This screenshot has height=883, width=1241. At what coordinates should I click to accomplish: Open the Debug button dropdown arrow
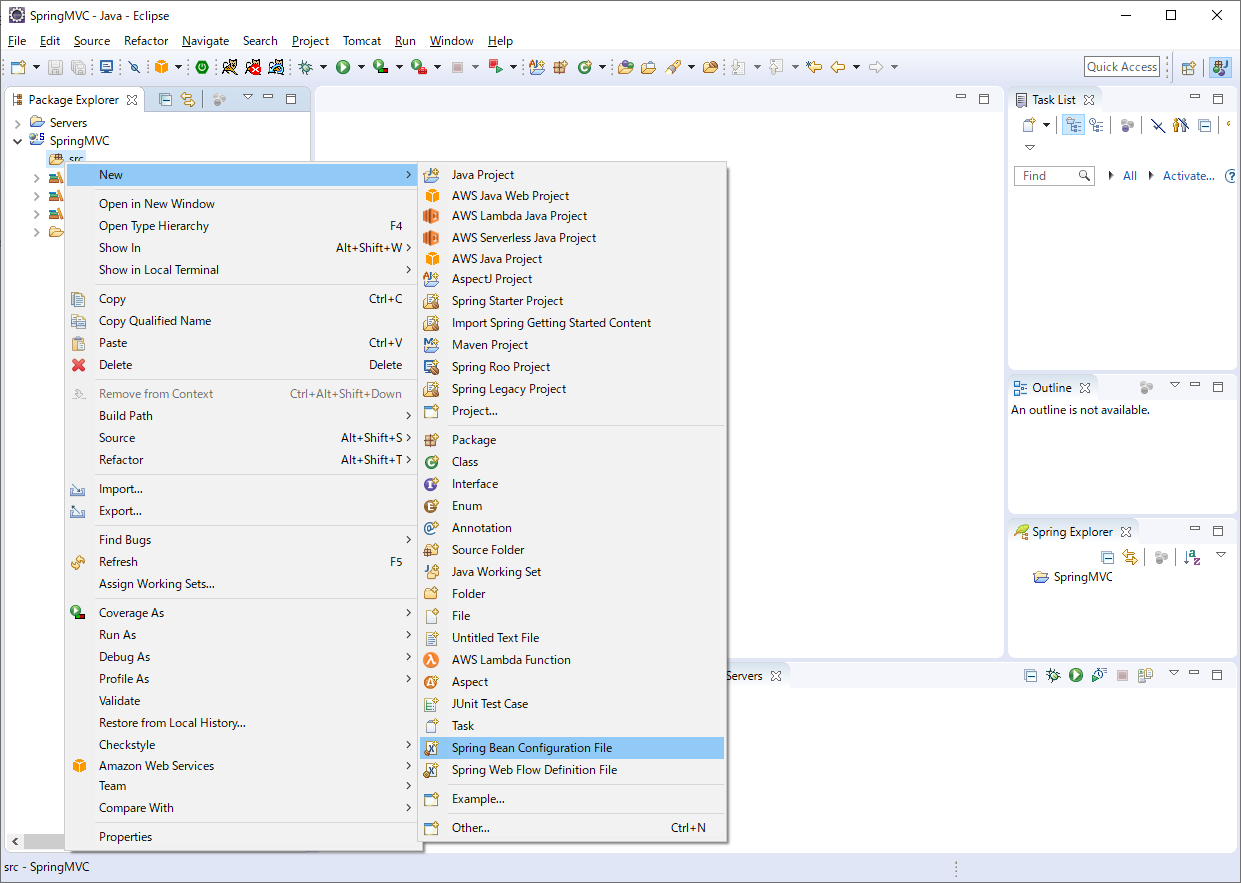(323, 67)
